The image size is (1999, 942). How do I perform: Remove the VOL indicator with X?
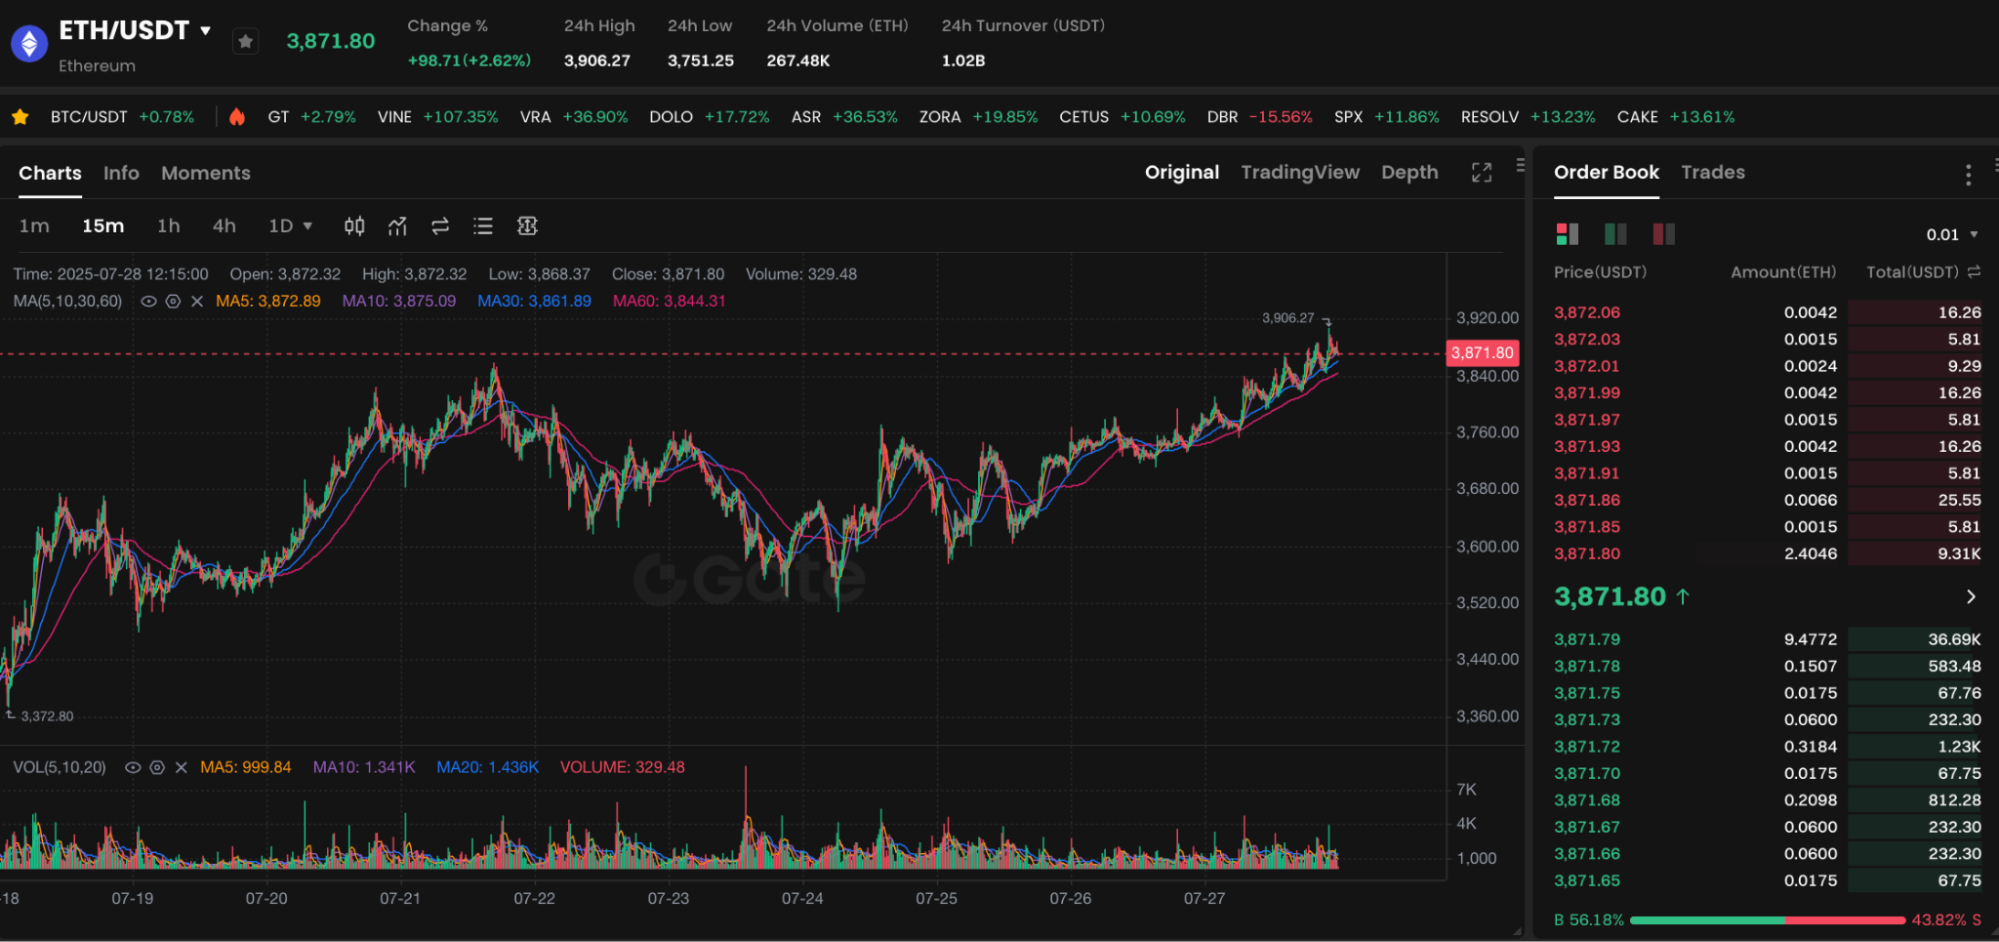point(181,768)
